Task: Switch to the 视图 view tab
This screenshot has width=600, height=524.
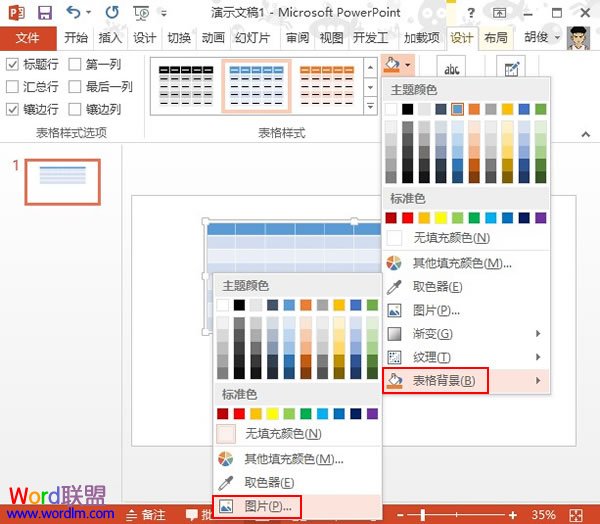Action: pos(331,38)
